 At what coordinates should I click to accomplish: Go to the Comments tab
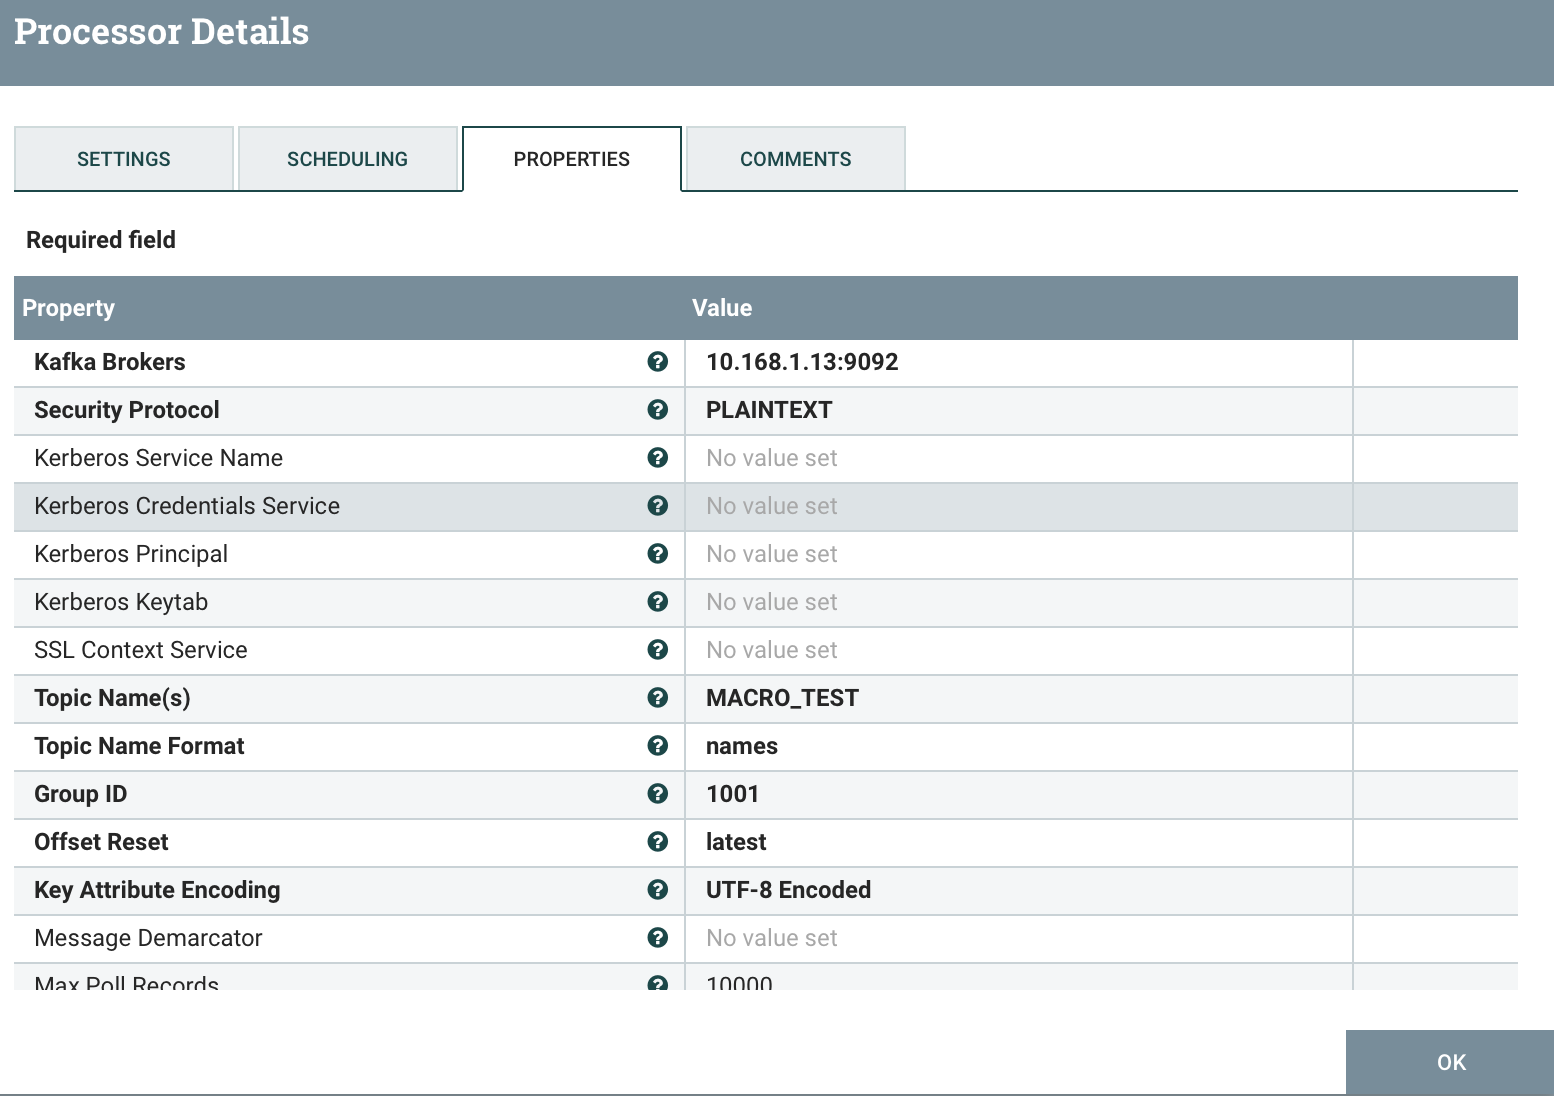point(796,159)
